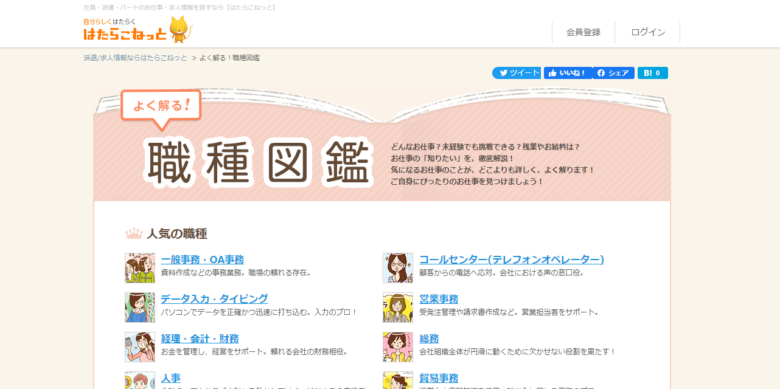Open the データ入力・タイピング link
Screen dimensions: 780x389
(214, 299)
